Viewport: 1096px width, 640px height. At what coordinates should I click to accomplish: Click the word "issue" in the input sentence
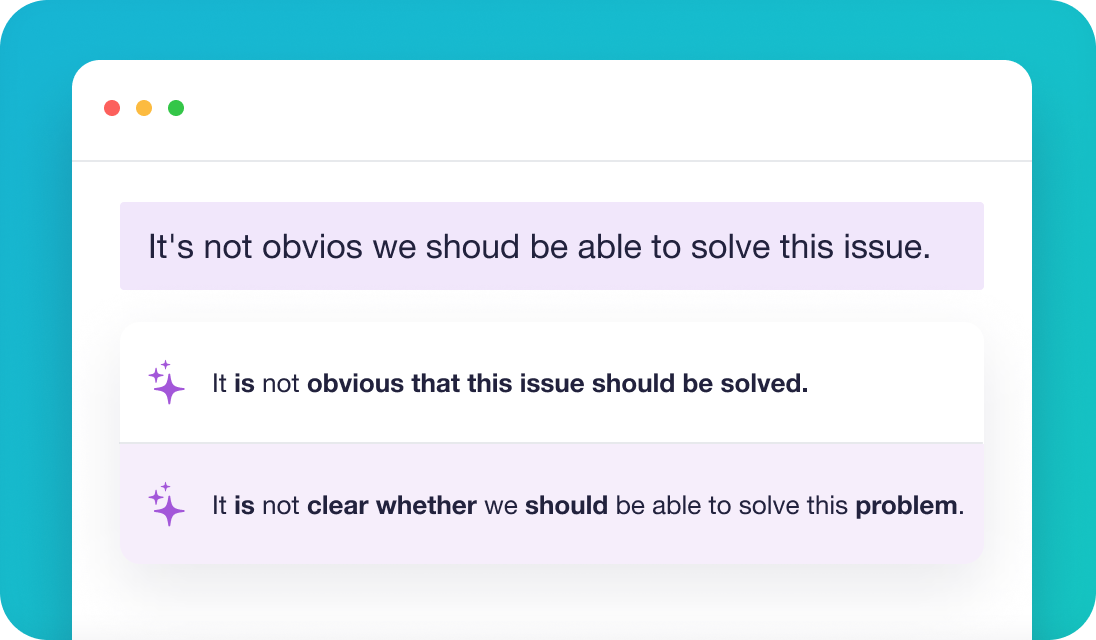tap(881, 247)
